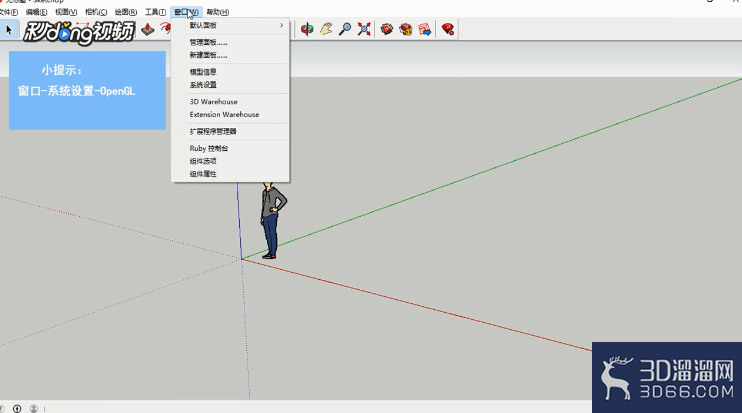Click the user sign-in status icon

coord(34,408)
